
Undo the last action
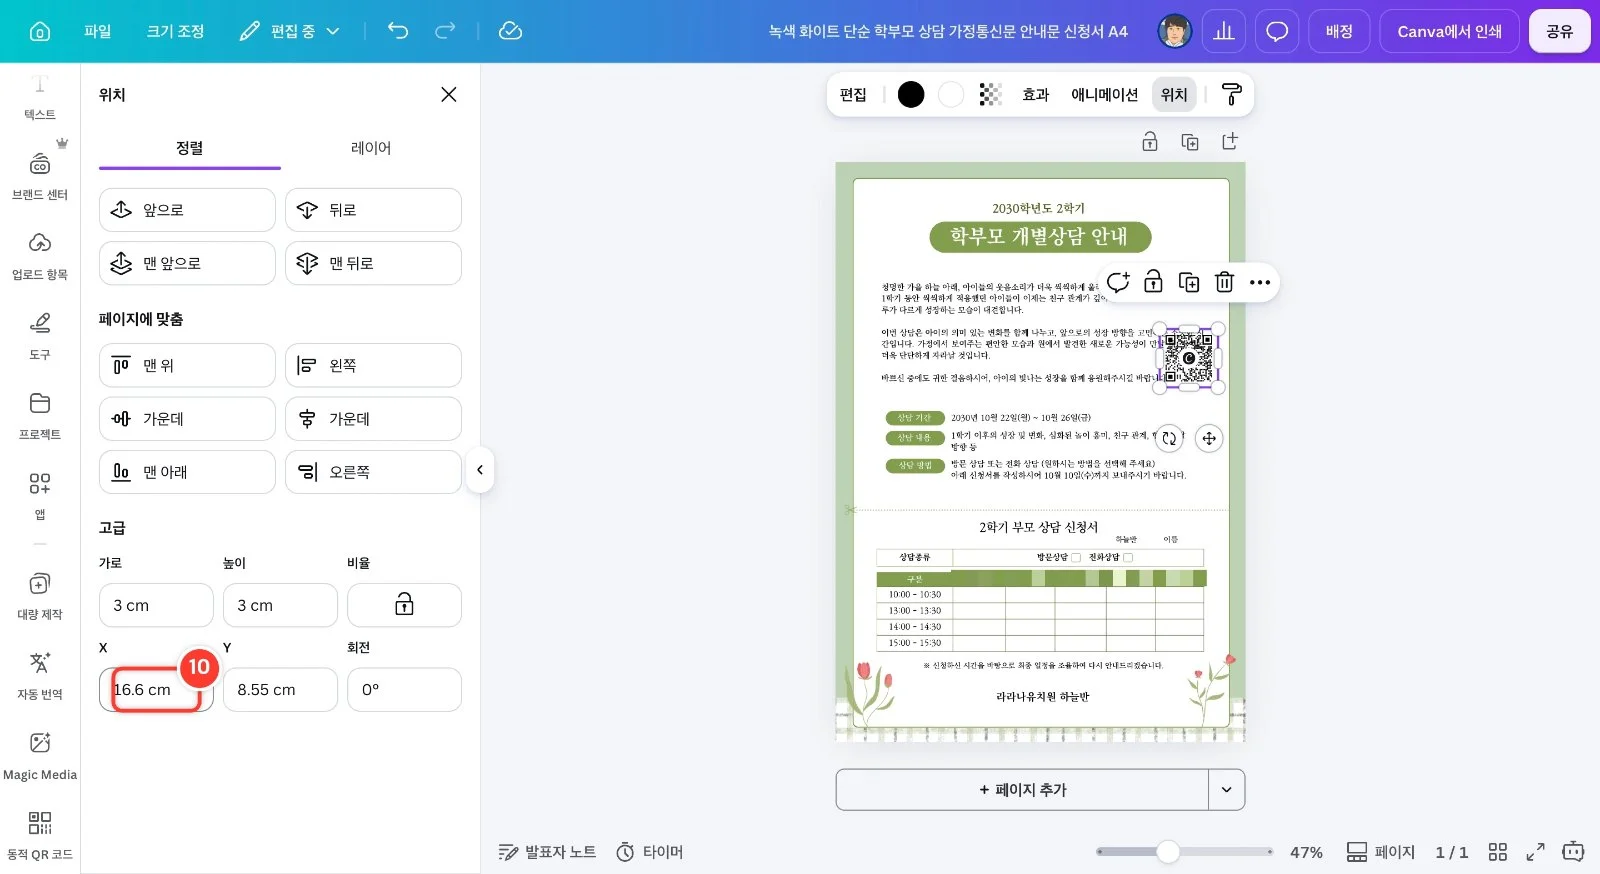(398, 31)
